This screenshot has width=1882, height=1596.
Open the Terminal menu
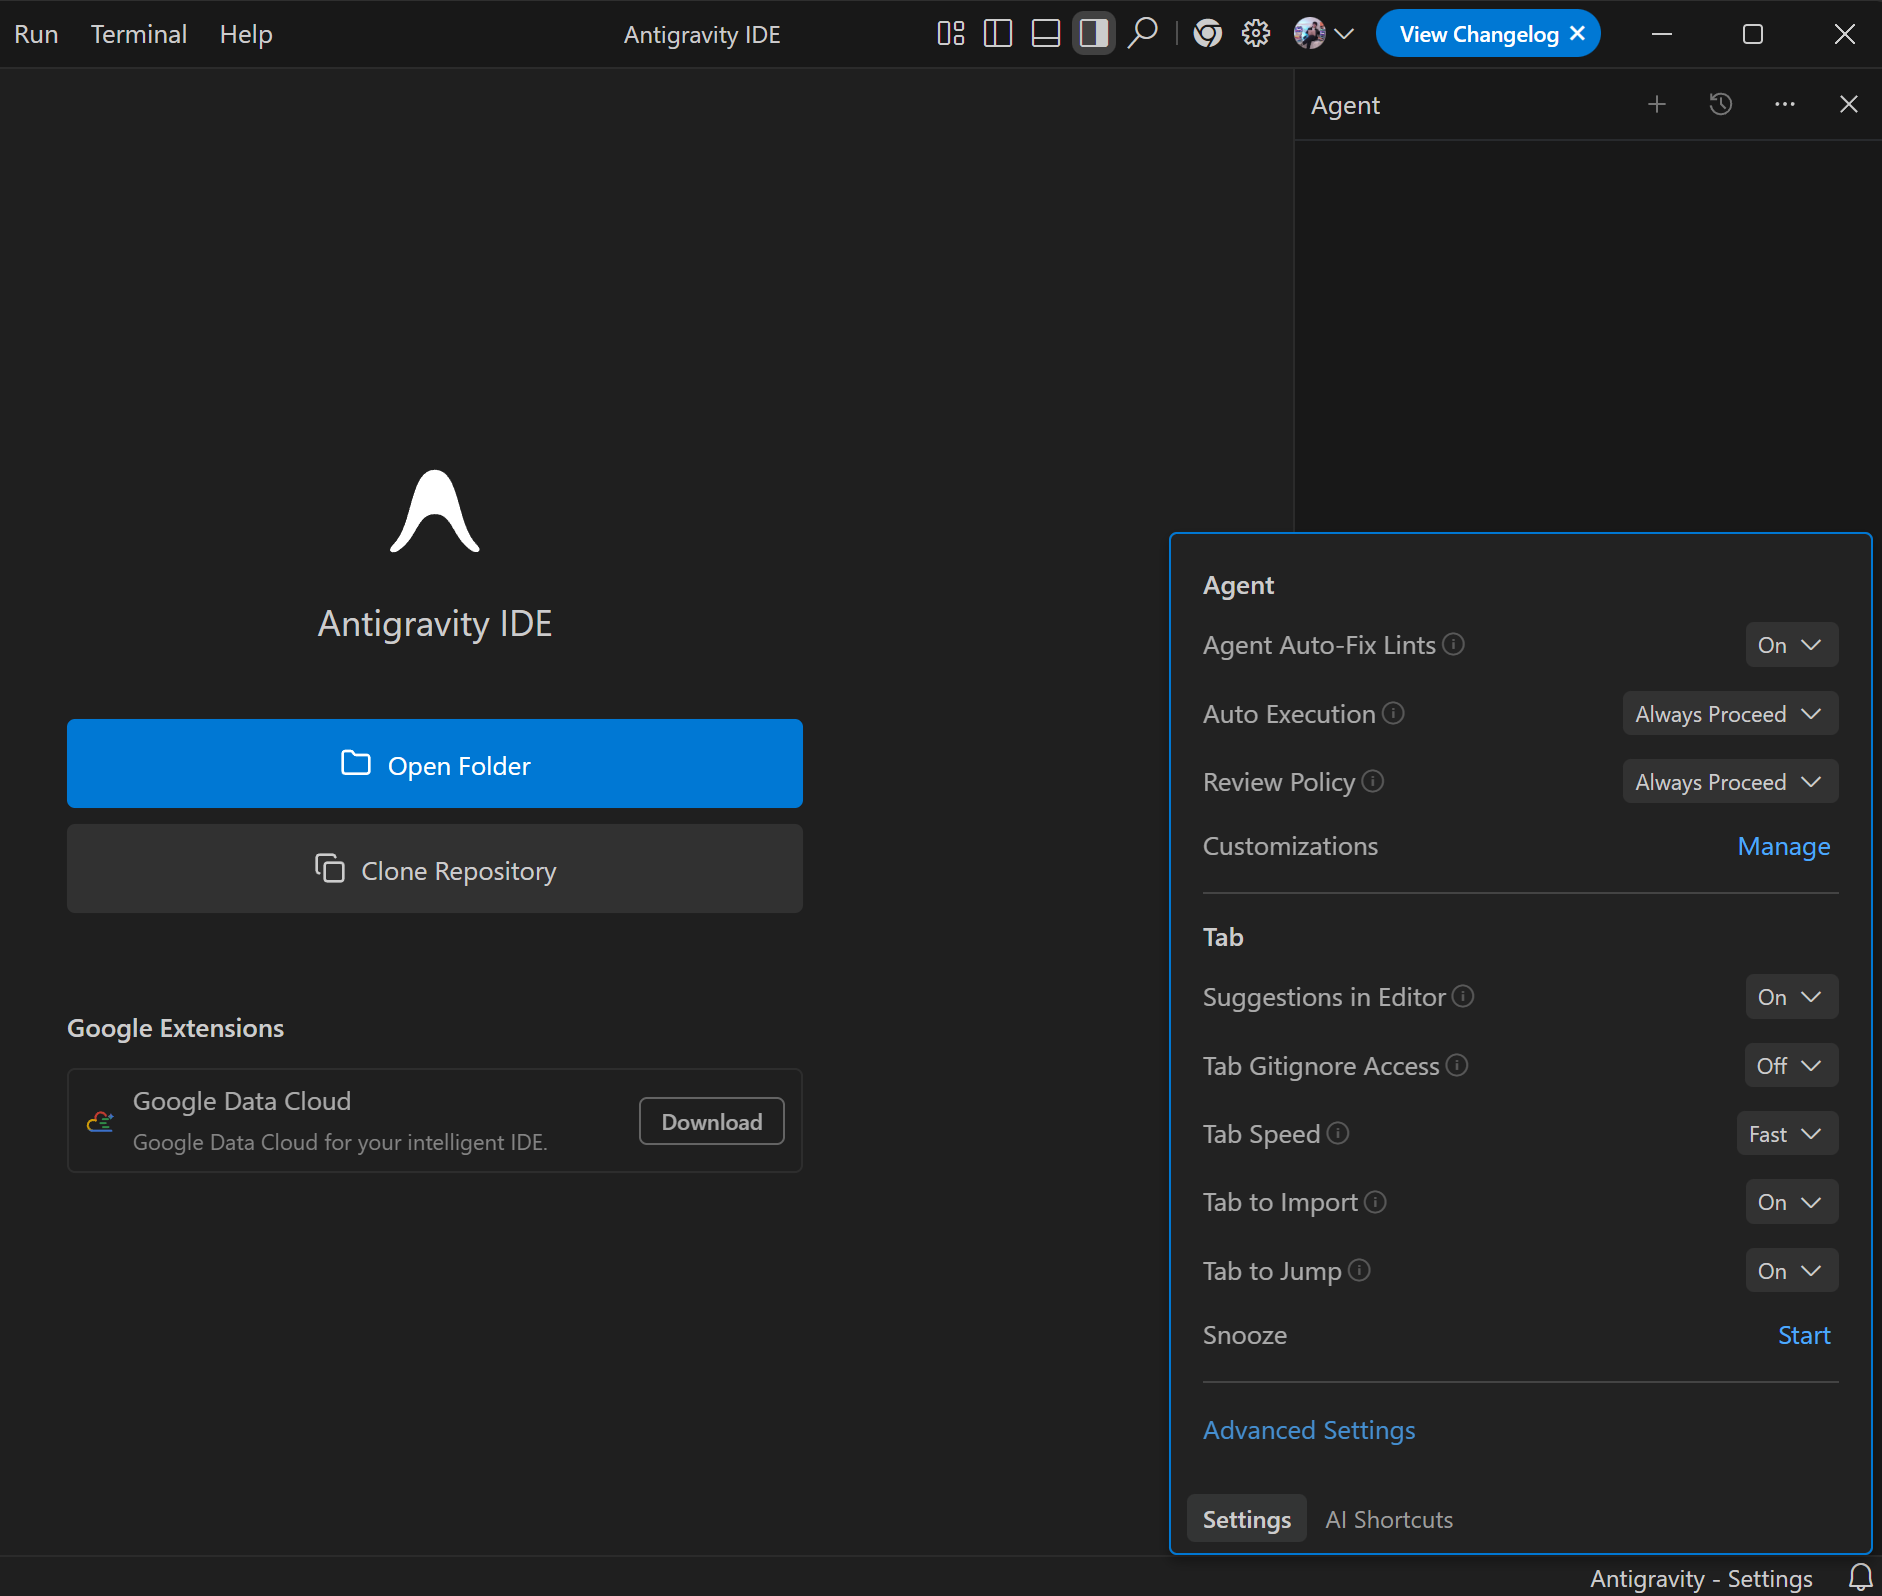[139, 34]
